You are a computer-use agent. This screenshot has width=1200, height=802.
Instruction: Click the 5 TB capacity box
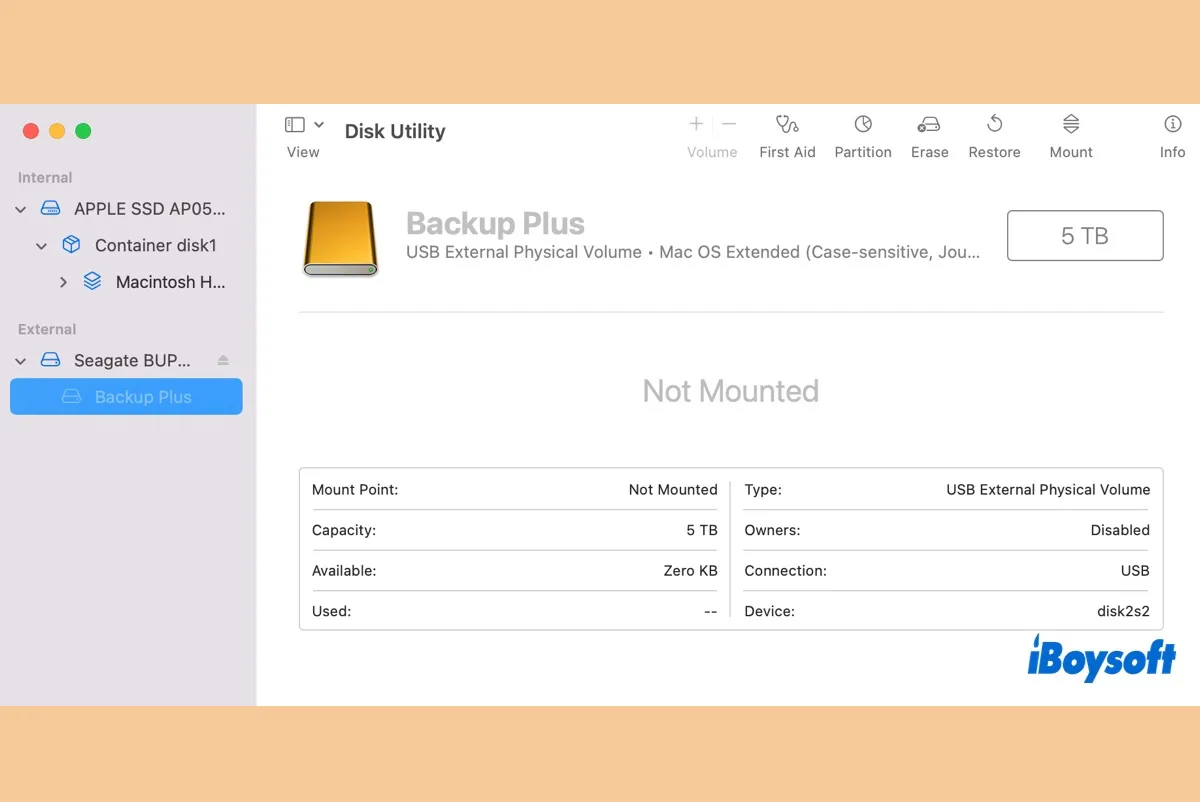[1085, 236]
